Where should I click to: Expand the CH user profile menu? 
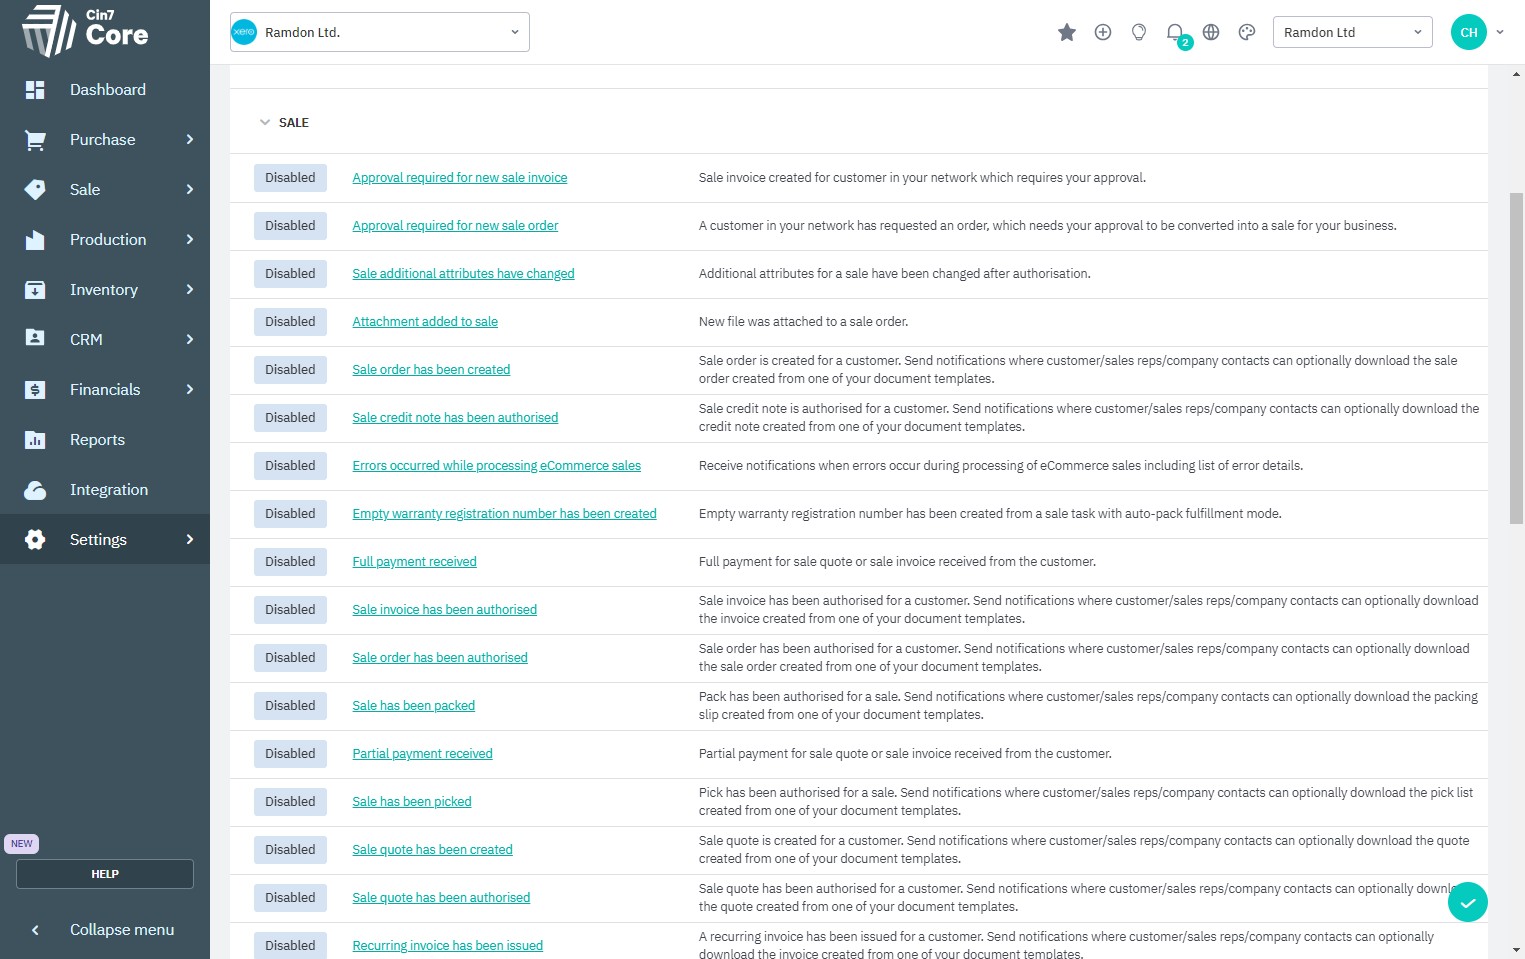pyautogui.click(x=1478, y=32)
